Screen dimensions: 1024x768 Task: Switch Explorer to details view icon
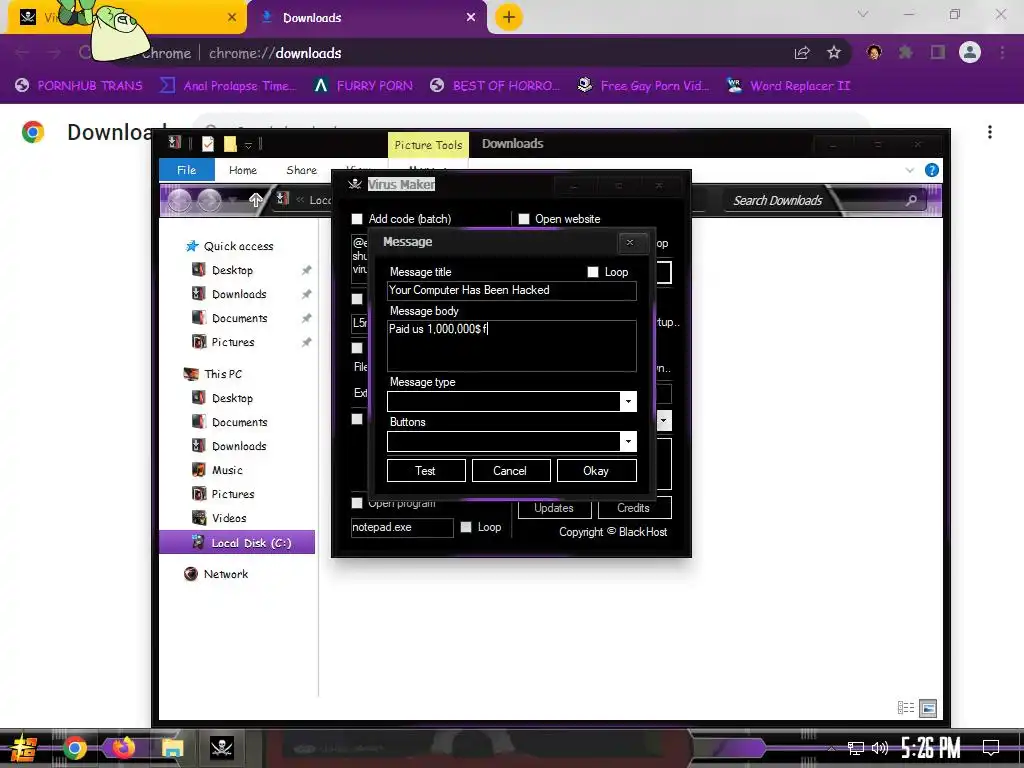pyautogui.click(x=906, y=708)
